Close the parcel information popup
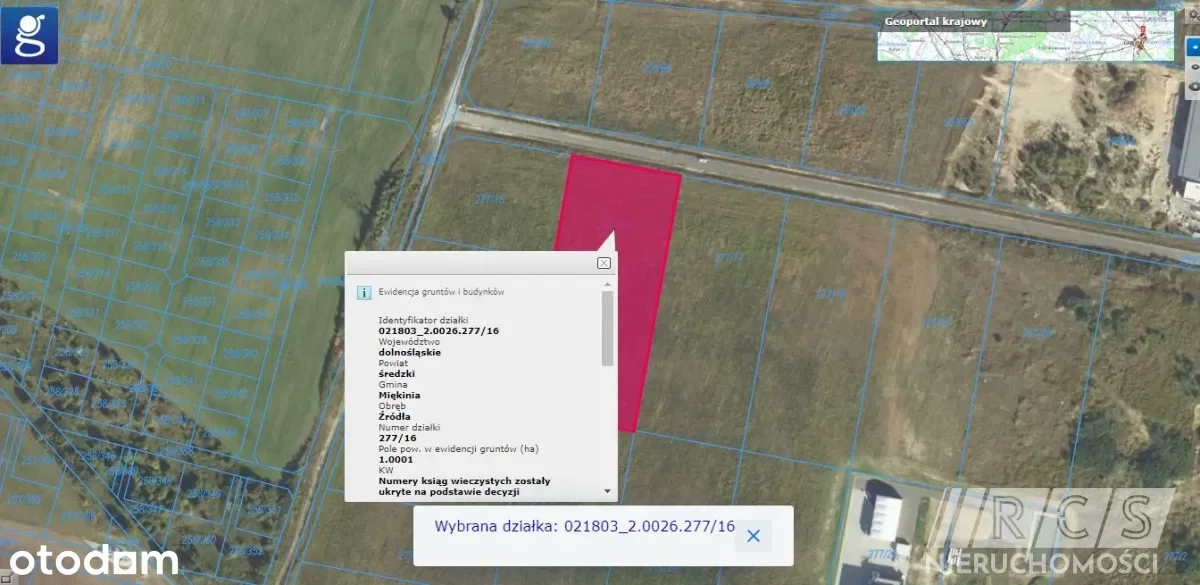The width and height of the screenshot is (1200, 585). click(x=603, y=263)
